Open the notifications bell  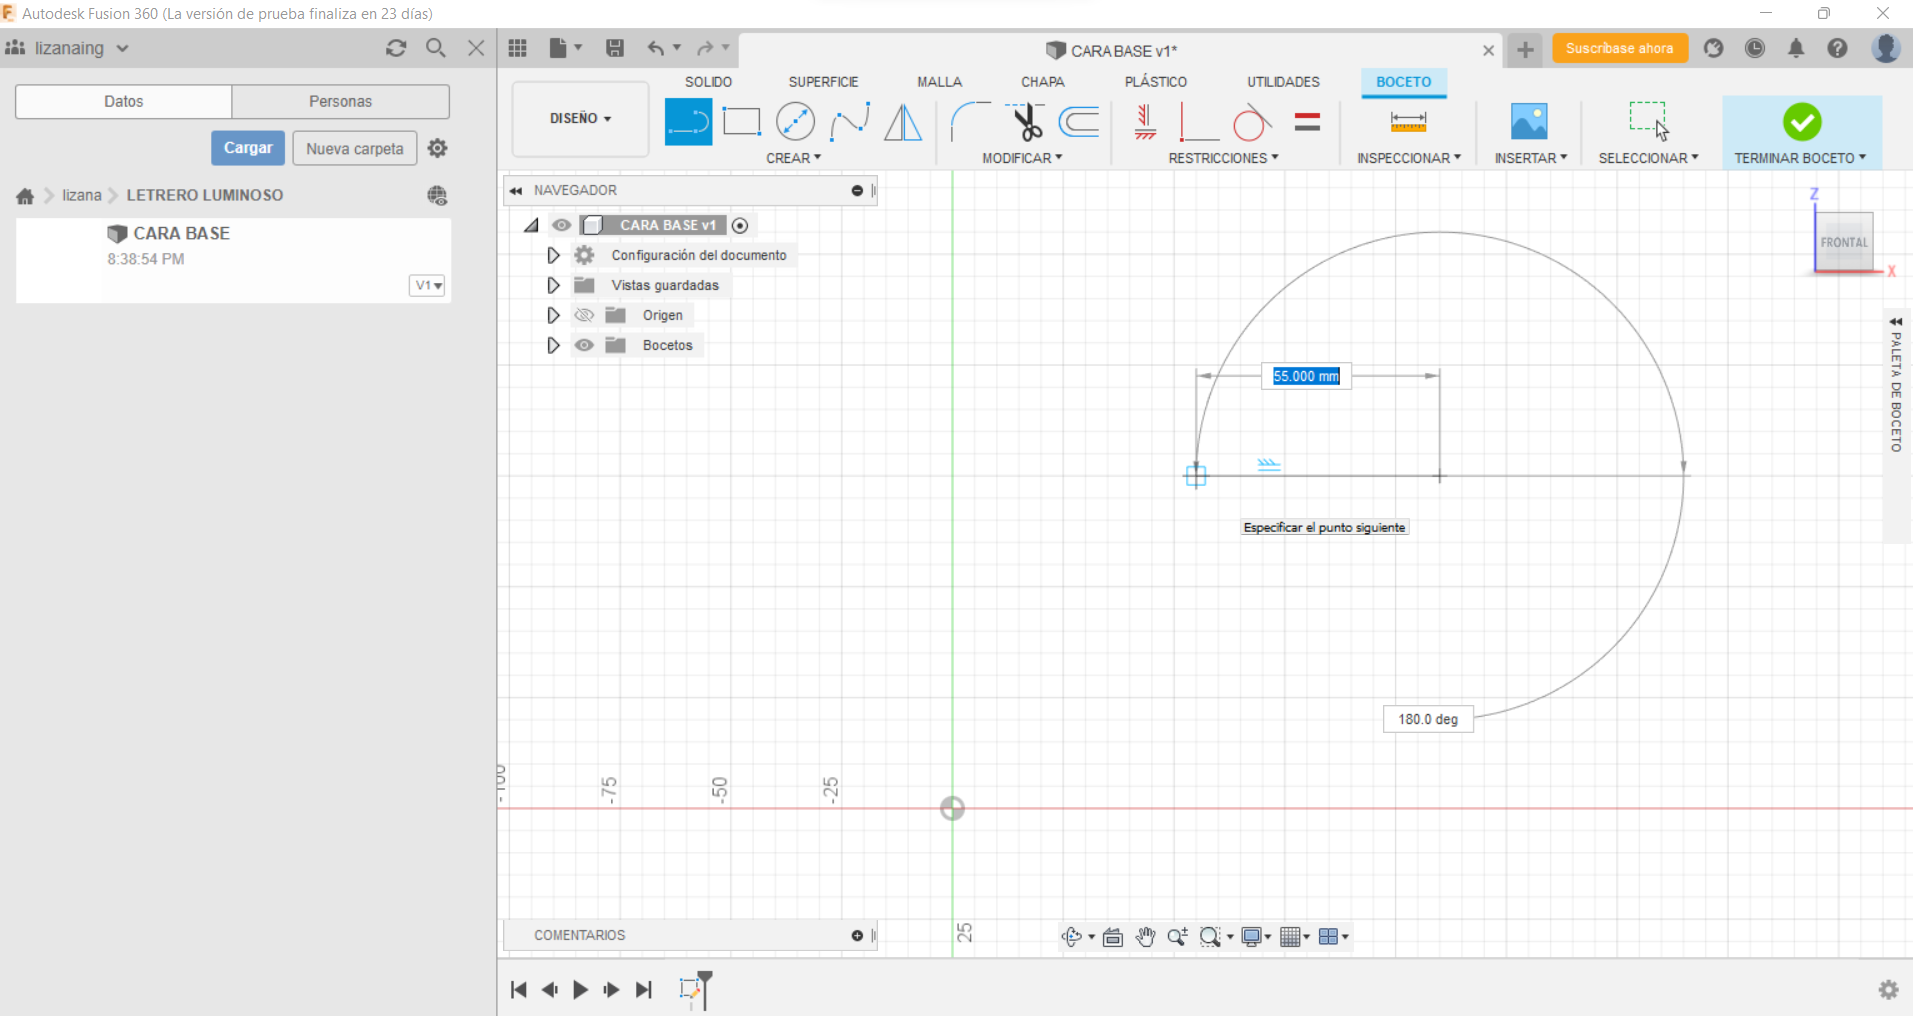1796,48
